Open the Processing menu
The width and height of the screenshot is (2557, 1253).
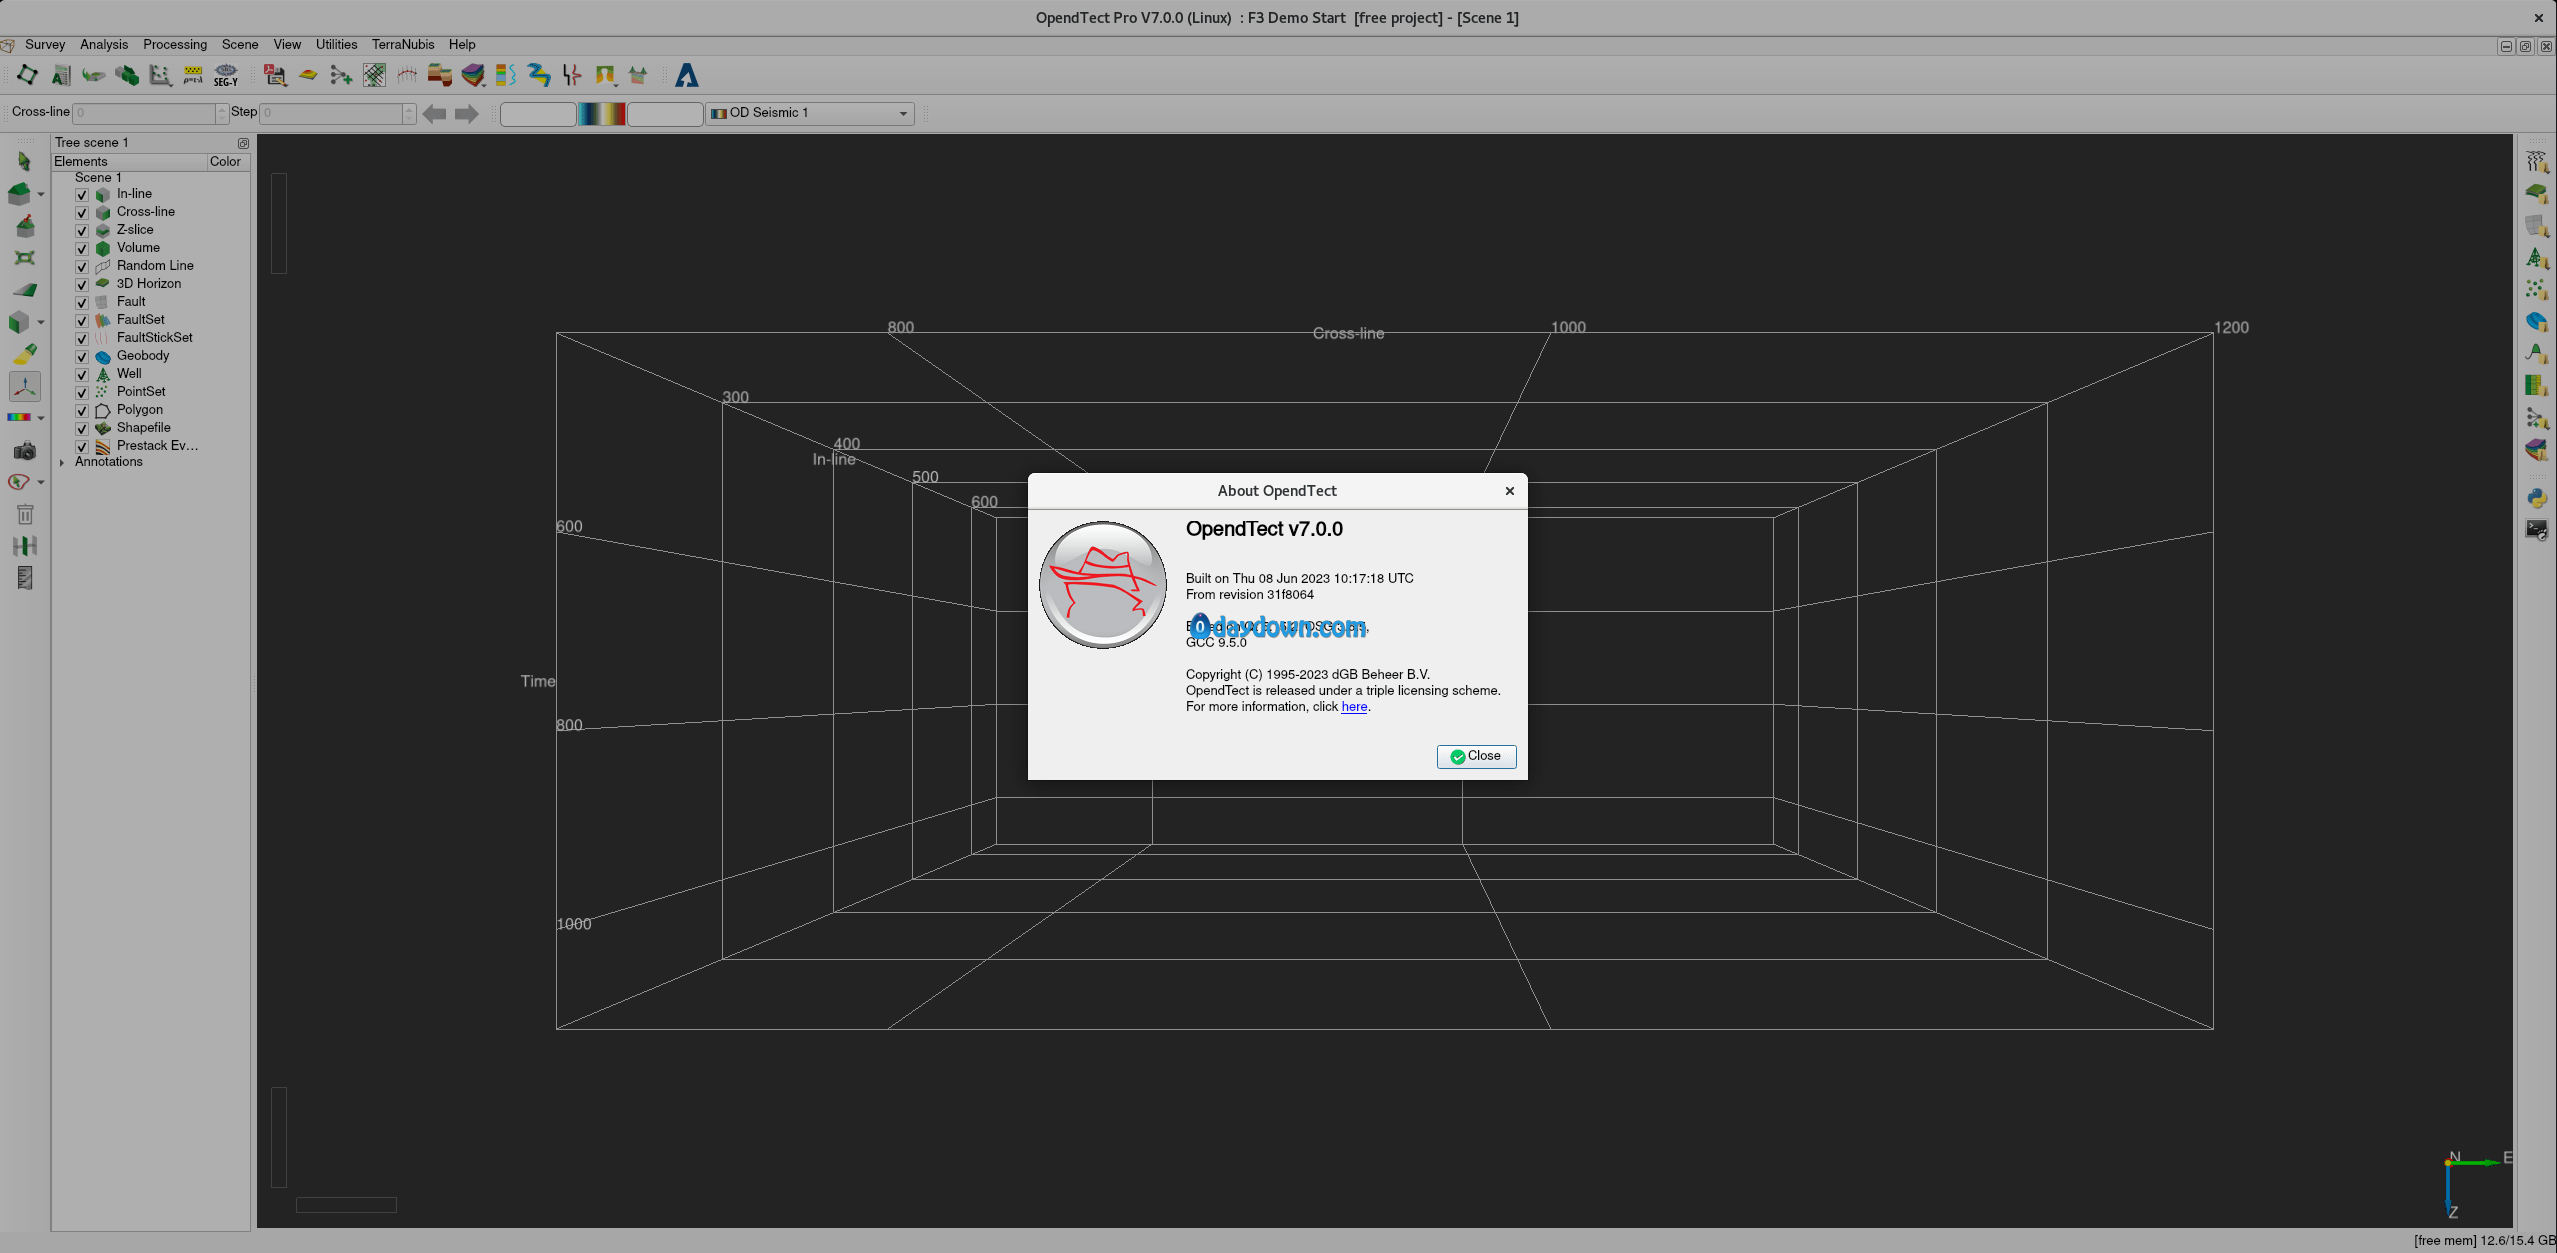175,44
